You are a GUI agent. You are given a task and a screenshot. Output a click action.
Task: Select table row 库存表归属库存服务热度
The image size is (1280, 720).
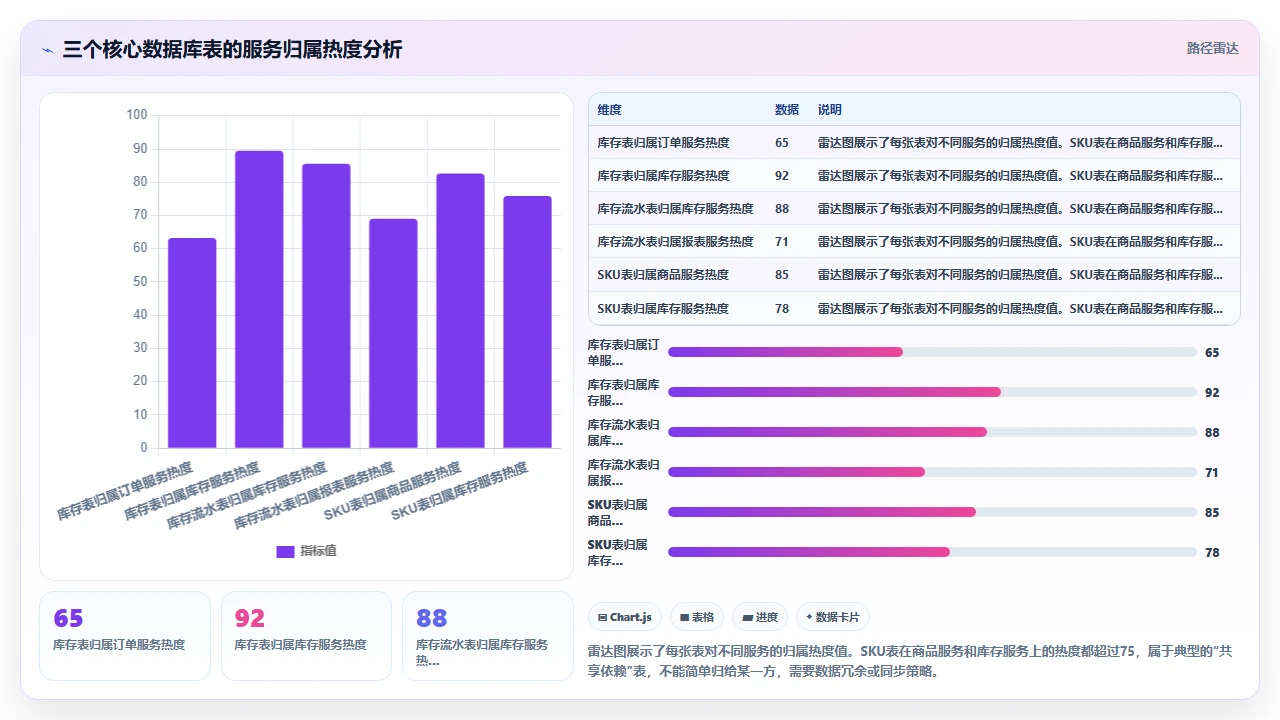click(x=914, y=176)
